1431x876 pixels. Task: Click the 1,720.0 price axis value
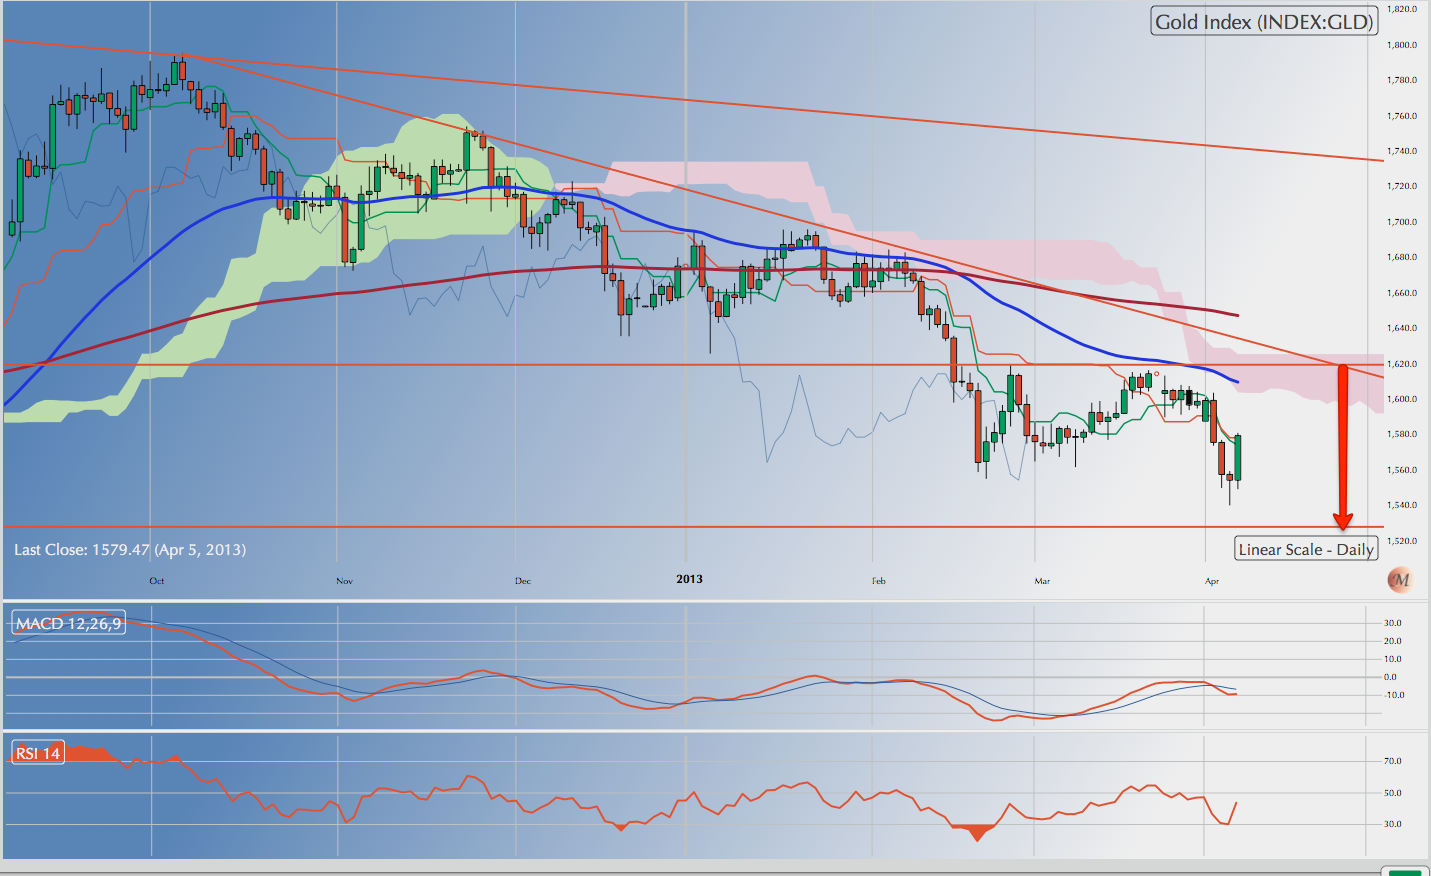tap(1402, 186)
